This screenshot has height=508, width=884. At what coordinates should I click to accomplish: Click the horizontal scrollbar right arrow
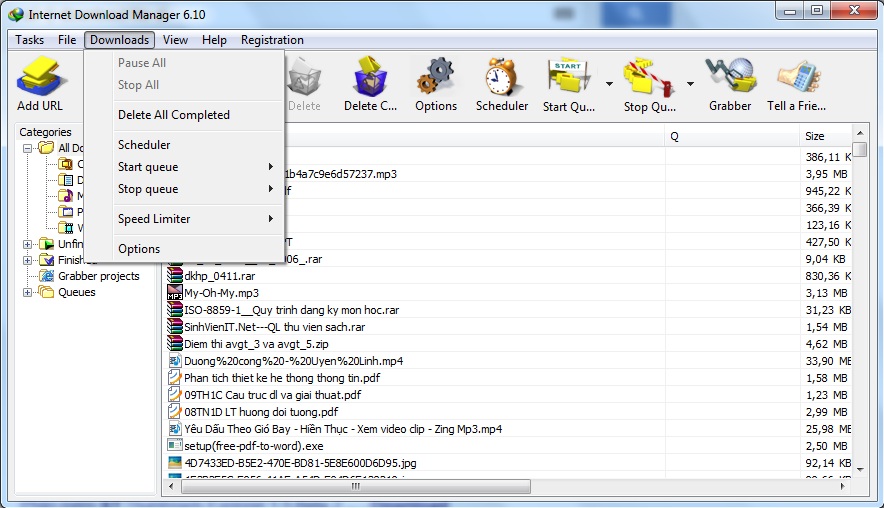tap(843, 485)
